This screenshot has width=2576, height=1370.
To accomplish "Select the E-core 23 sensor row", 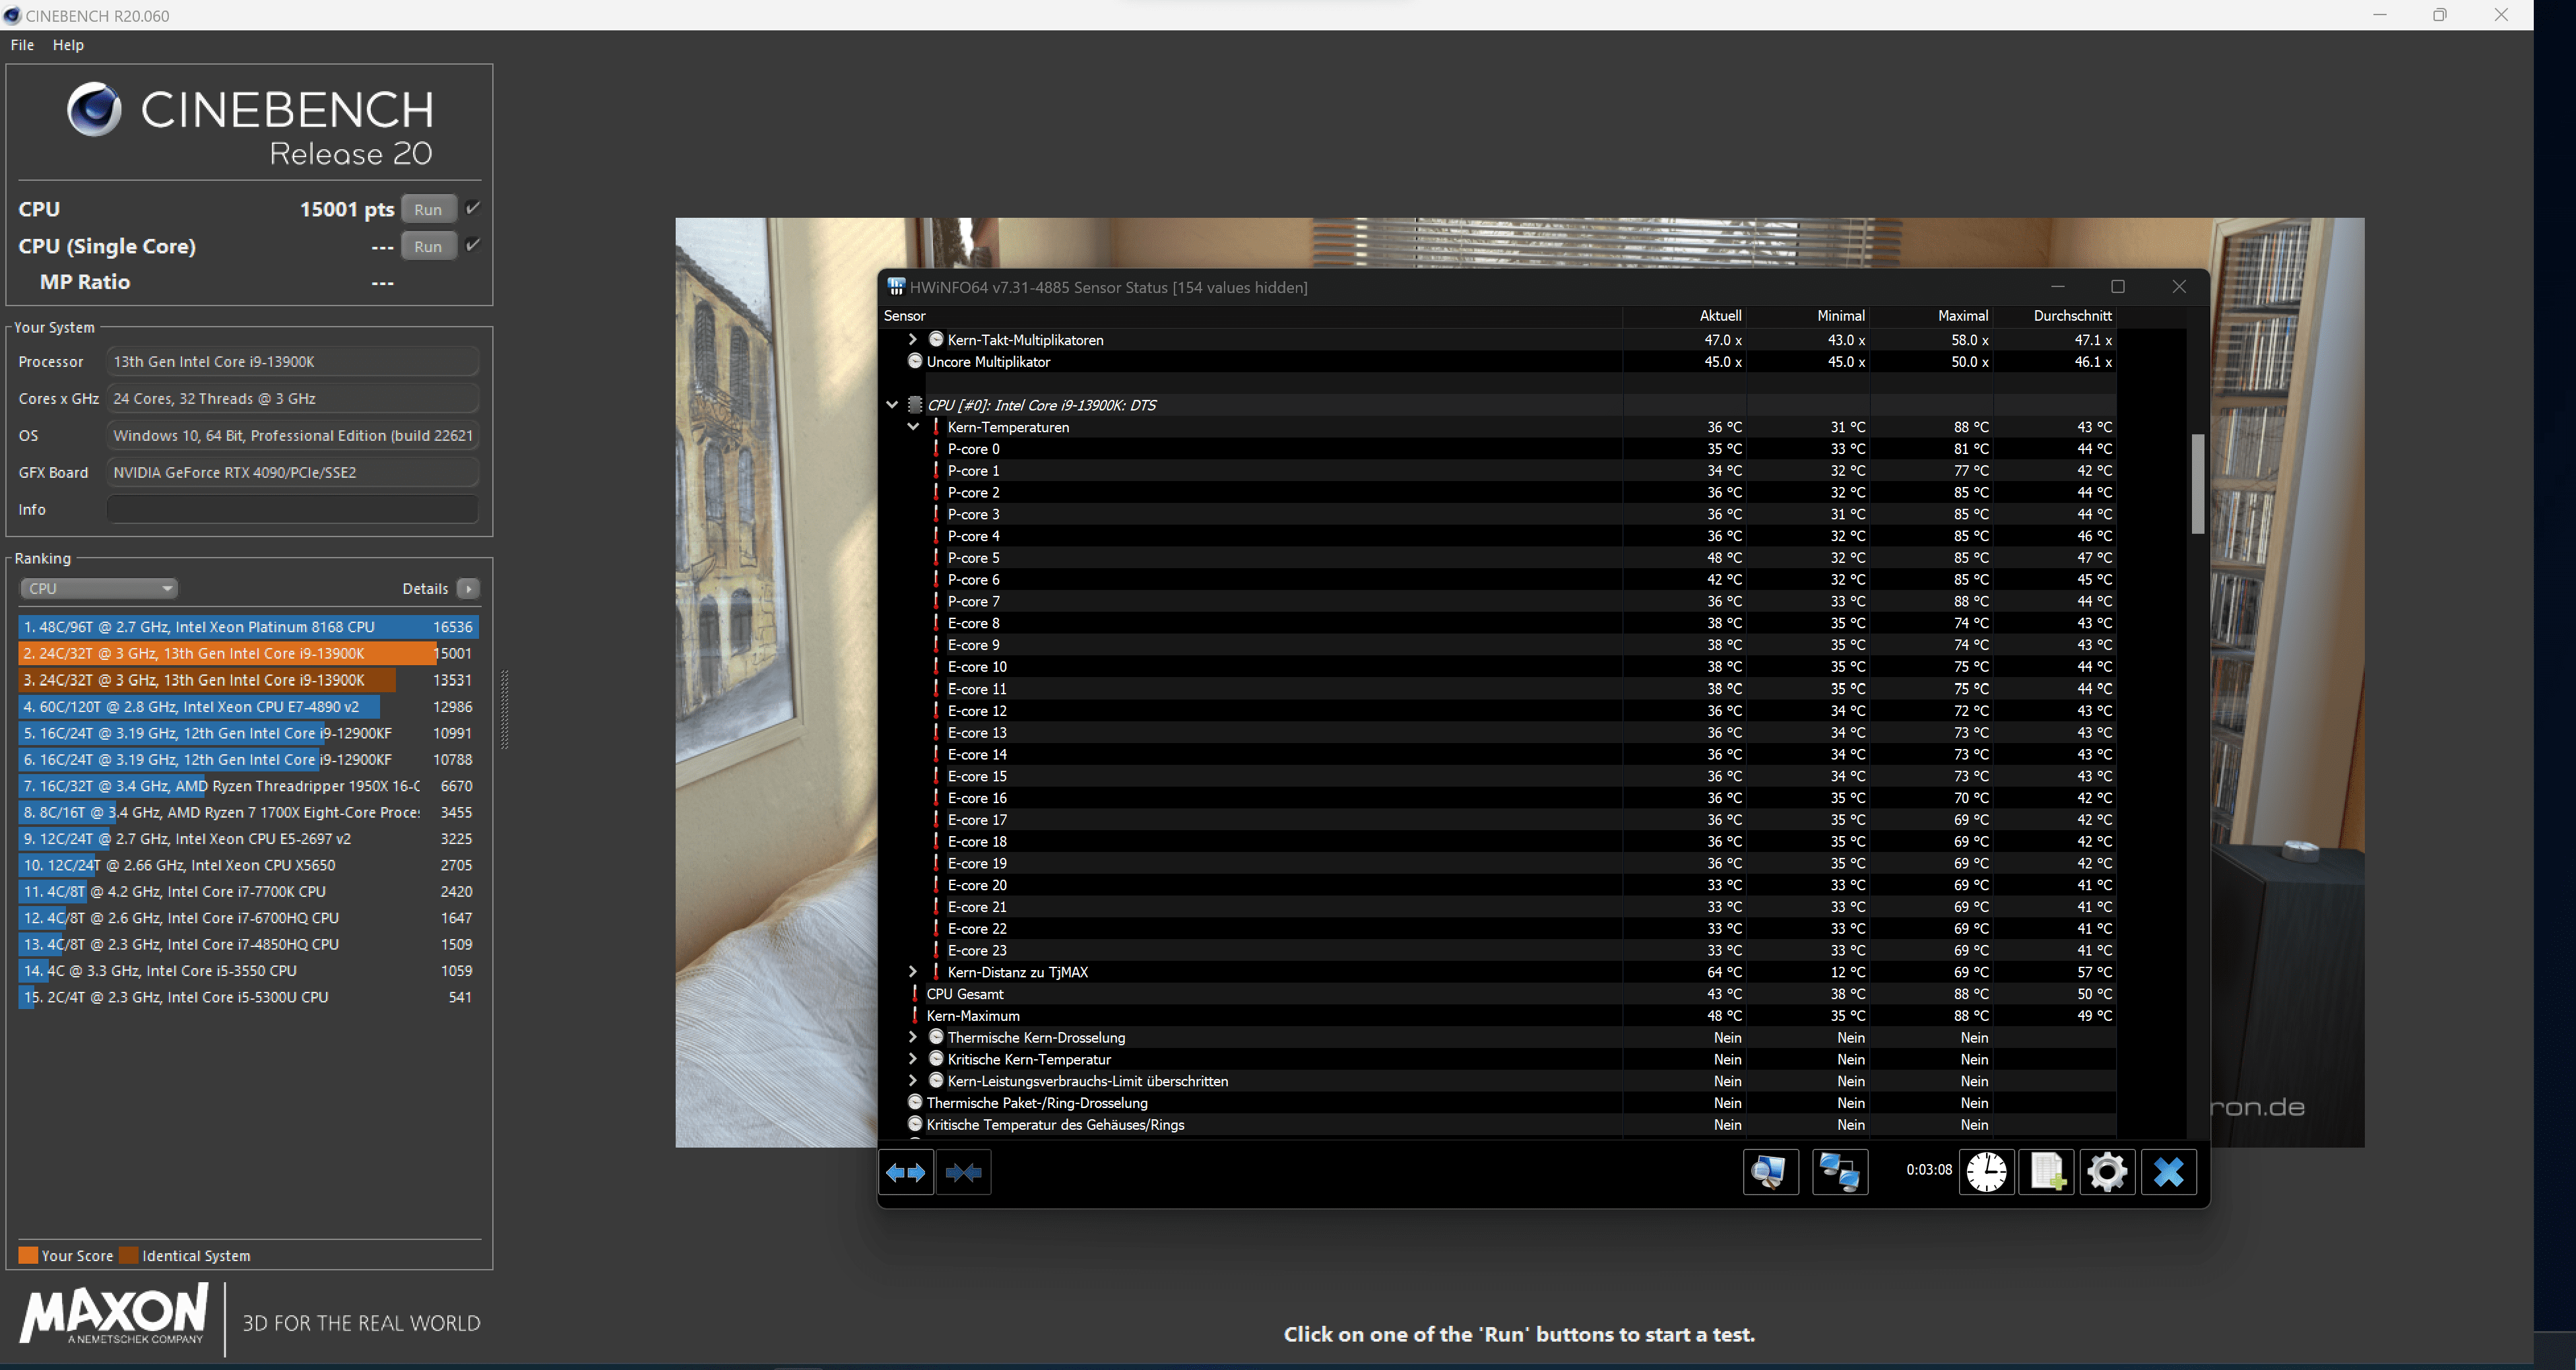I will point(1498,951).
